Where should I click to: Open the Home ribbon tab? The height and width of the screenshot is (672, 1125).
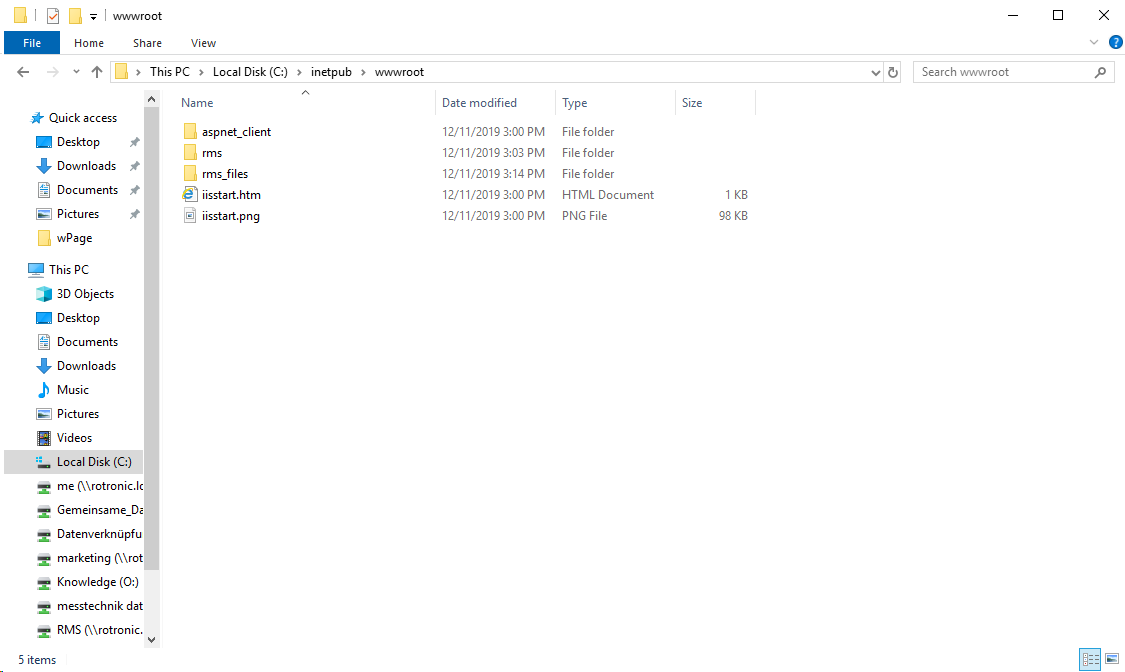[89, 43]
